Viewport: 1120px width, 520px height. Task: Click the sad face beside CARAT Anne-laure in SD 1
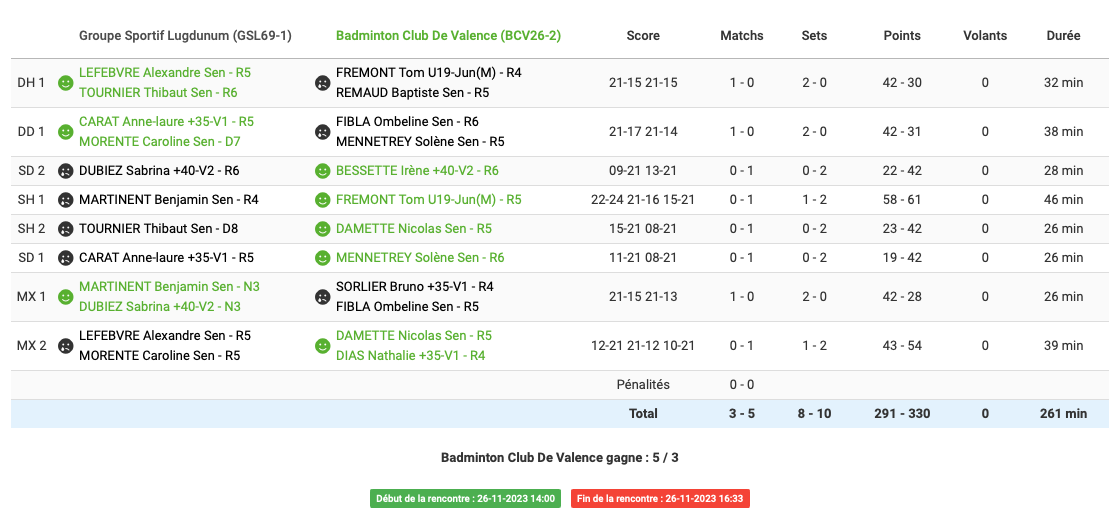pyautogui.click(x=66, y=258)
